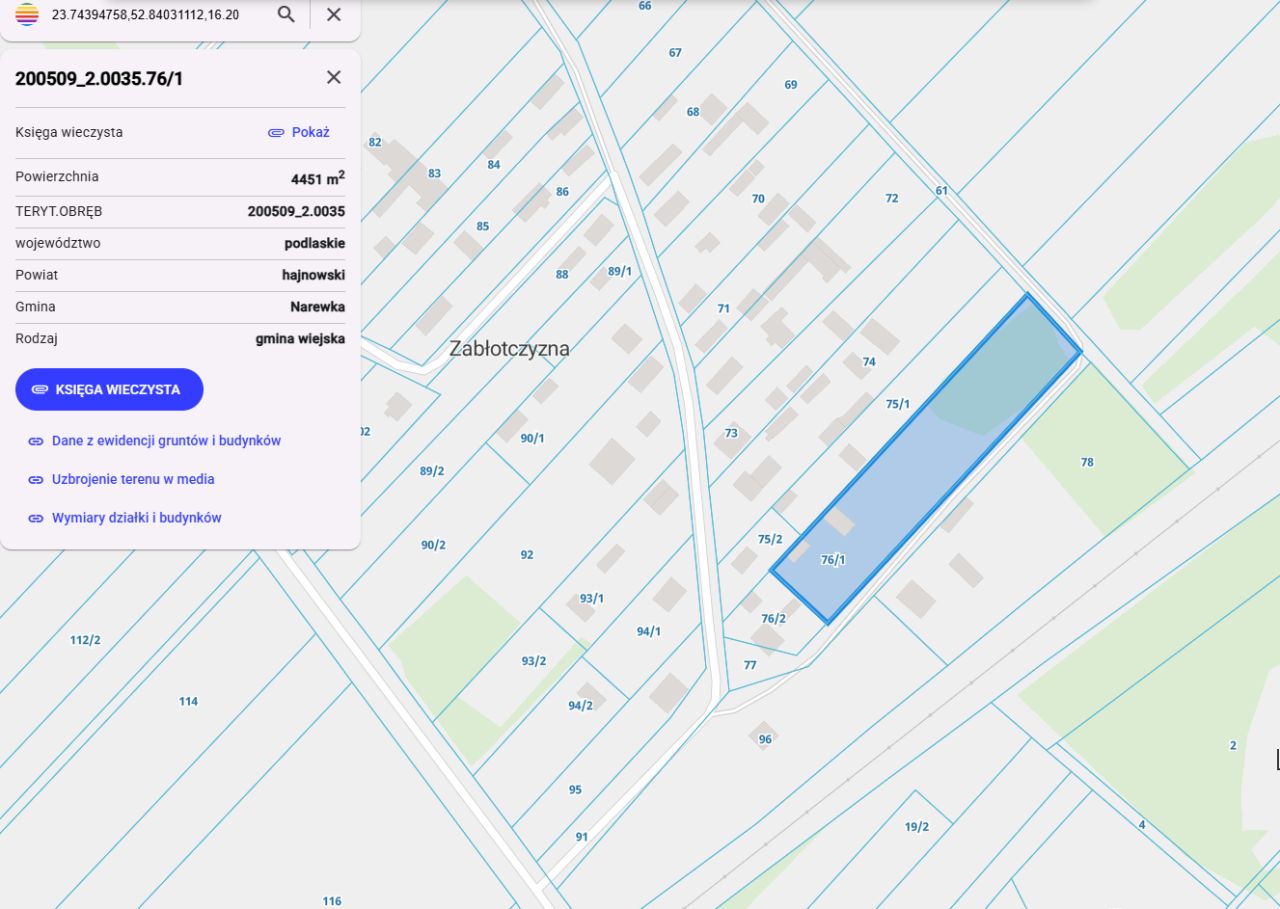
Task: Click parcel 90/2 on the map
Action: (433, 545)
